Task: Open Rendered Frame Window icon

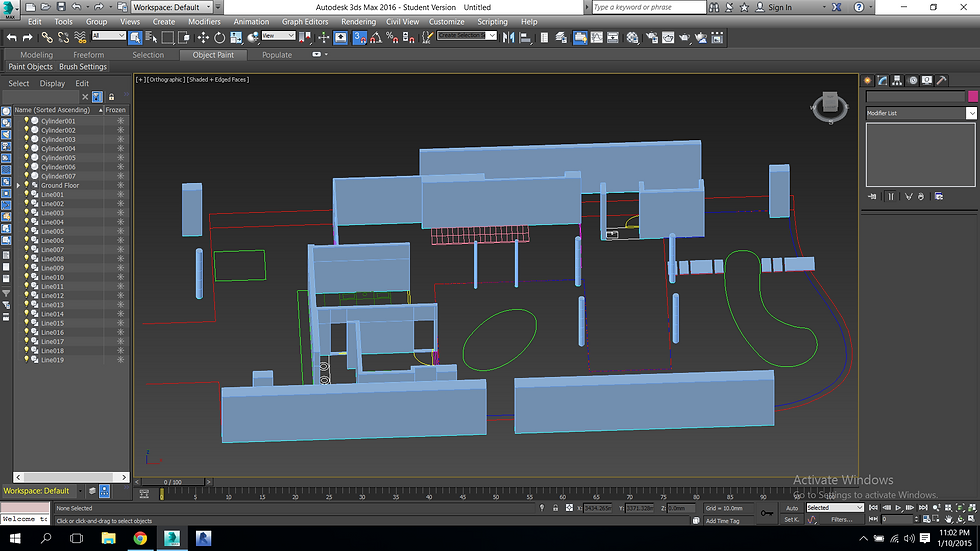Action: (668, 37)
